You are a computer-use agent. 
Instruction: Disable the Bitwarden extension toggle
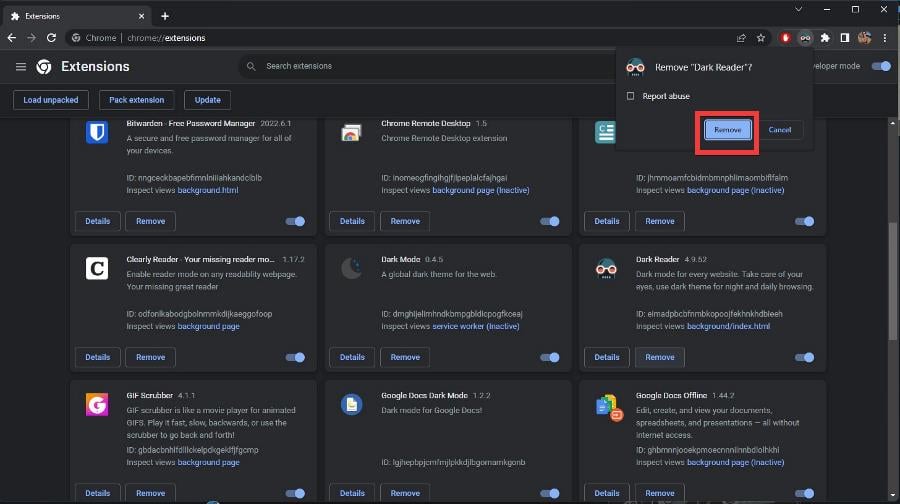coord(295,221)
